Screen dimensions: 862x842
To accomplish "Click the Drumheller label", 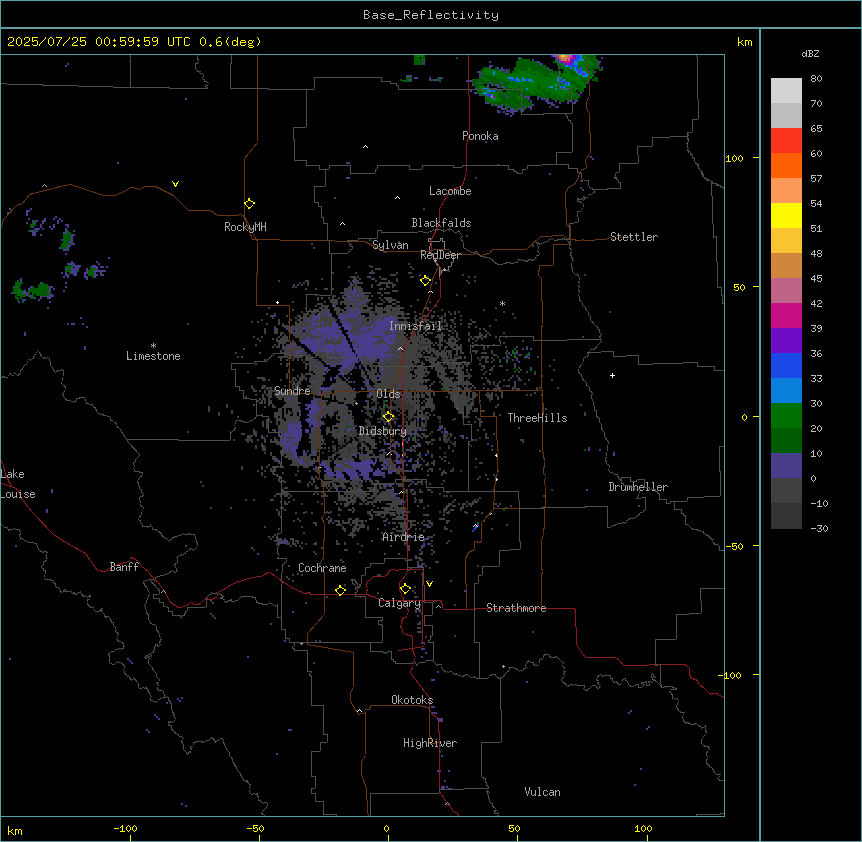I will click(638, 487).
